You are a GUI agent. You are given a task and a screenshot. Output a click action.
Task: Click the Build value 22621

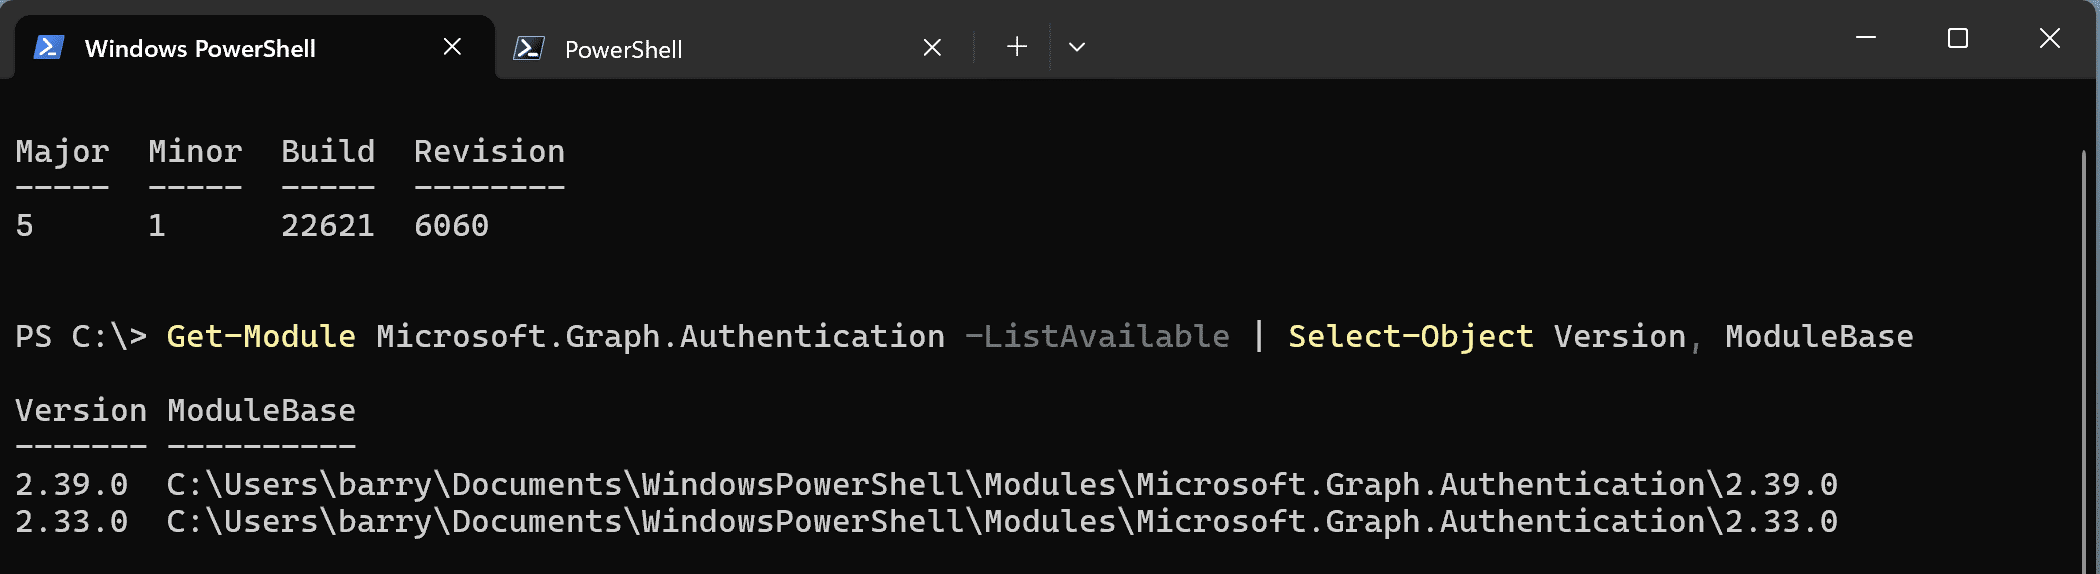pos(328,225)
